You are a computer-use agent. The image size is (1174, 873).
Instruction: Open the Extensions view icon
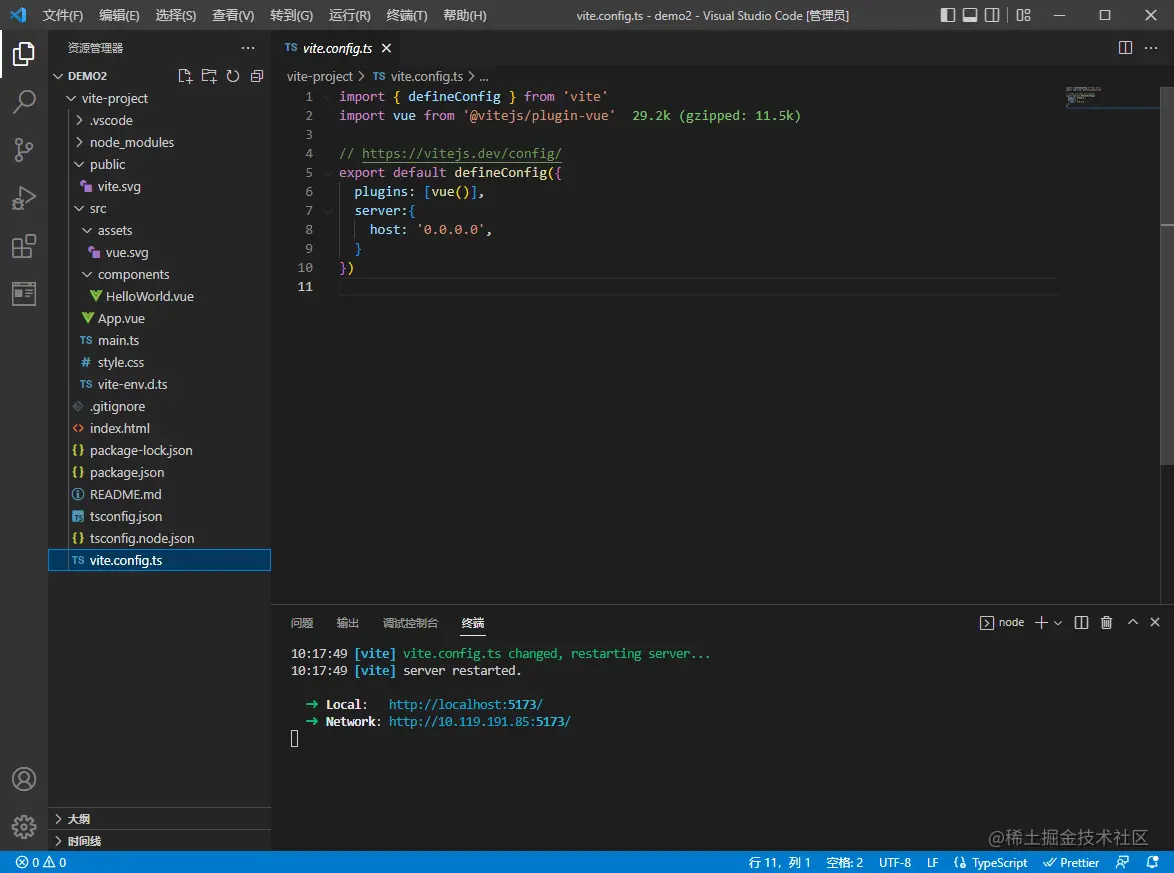24,246
